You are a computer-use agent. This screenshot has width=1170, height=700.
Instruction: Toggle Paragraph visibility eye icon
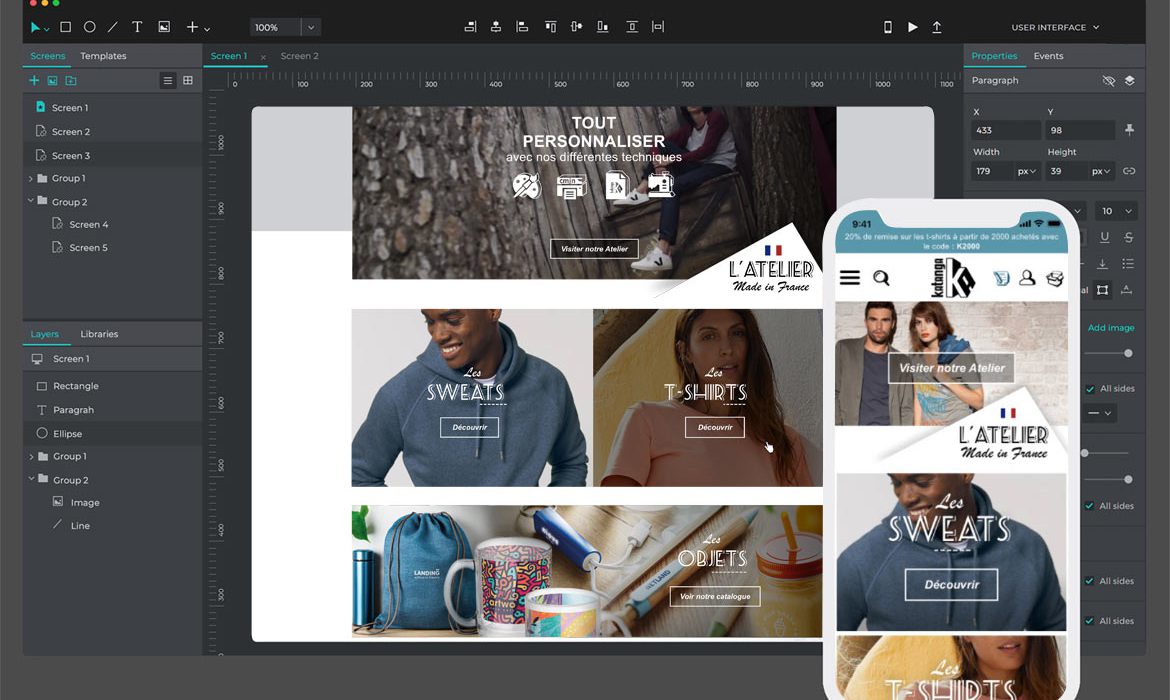click(x=1108, y=80)
